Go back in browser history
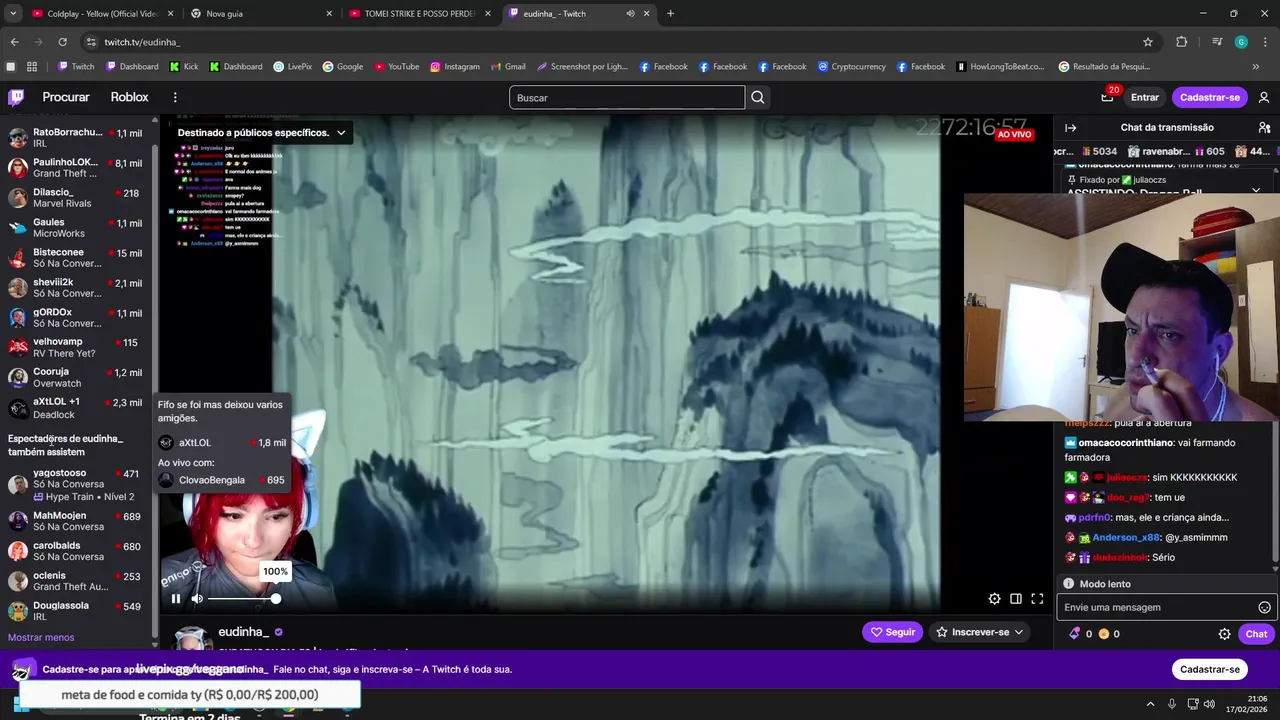The height and width of the screenshot is (720, 1280). pyautogui.click(x=14, y=42)
